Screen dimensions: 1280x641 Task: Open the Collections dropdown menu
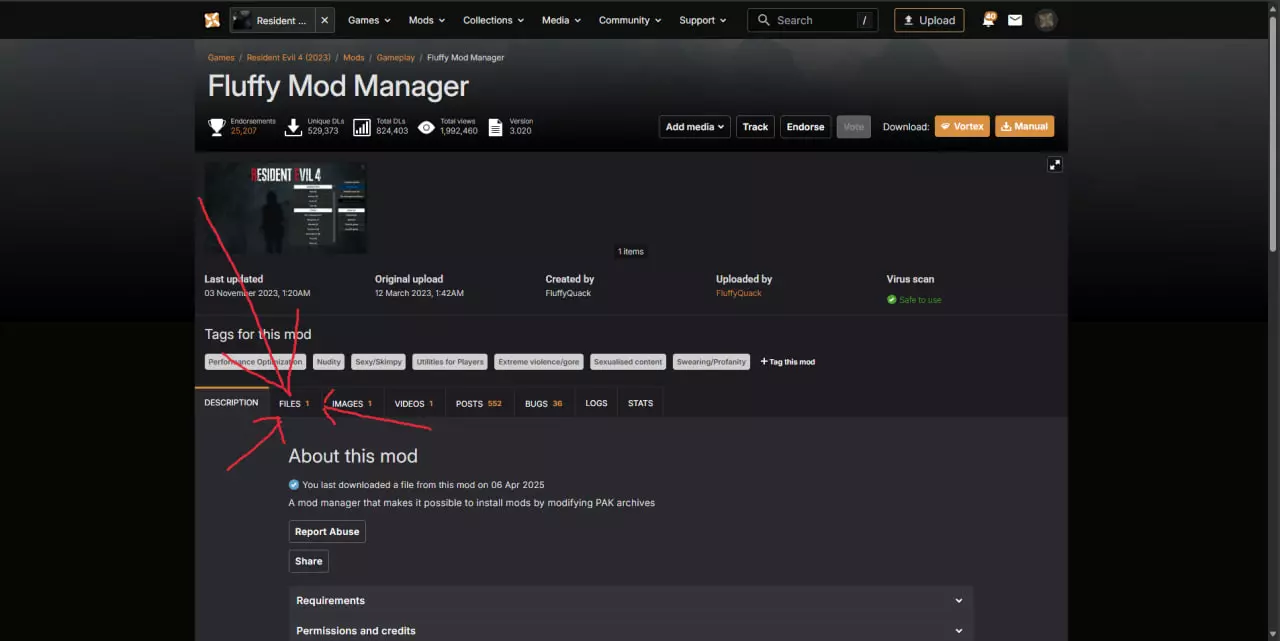click(493, 20)
